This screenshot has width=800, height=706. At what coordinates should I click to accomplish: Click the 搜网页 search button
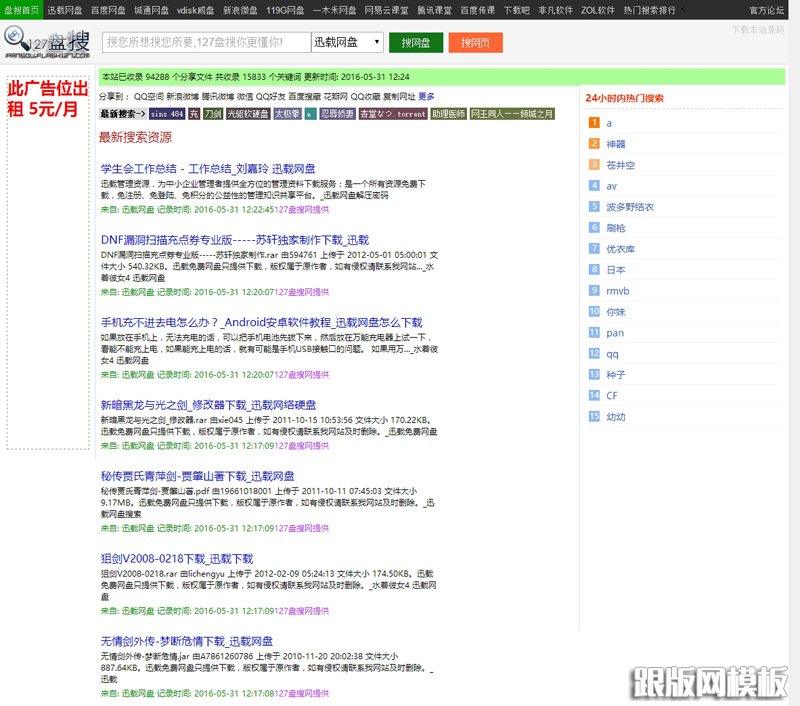[x=475, y=42]
